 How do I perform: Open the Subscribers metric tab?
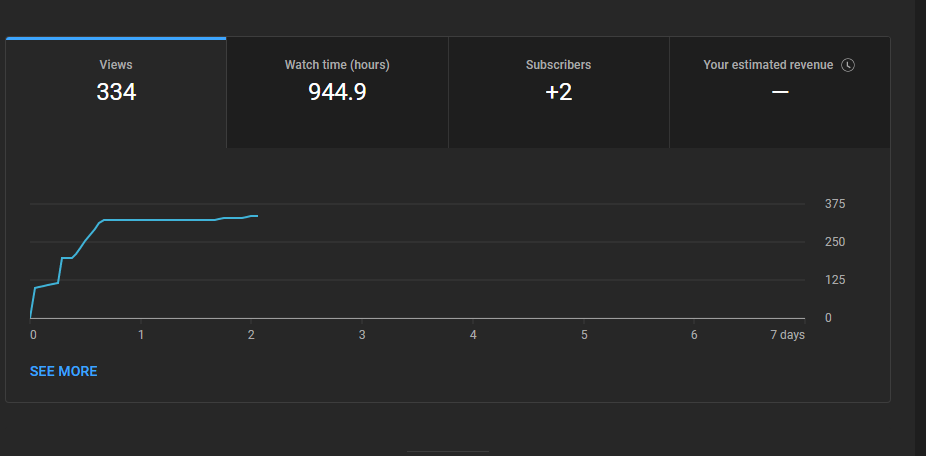point(559,92)
